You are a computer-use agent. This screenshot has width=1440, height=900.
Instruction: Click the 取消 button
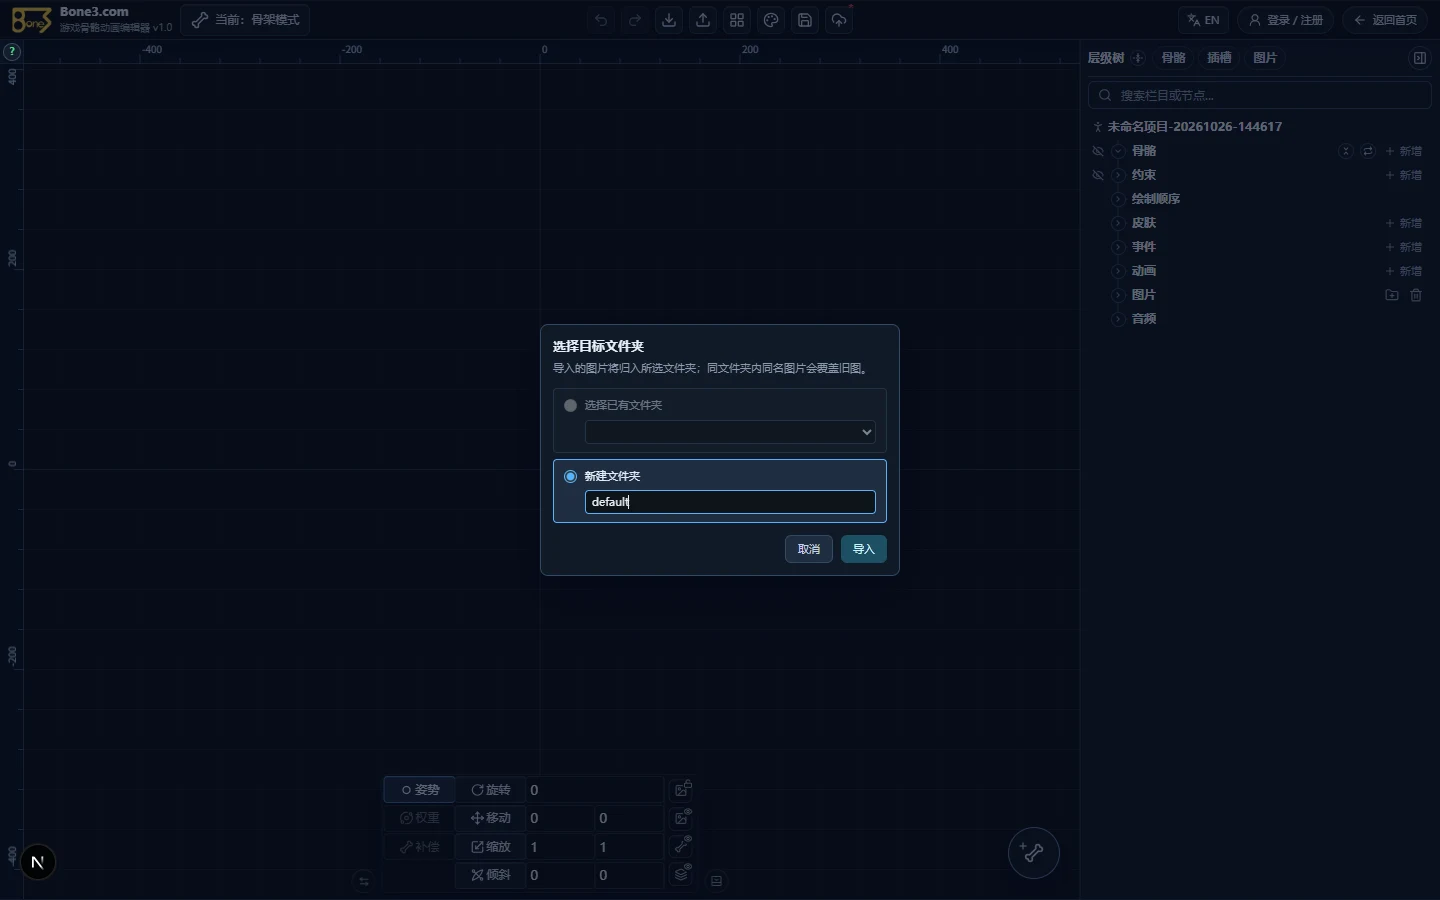point(809,549)
